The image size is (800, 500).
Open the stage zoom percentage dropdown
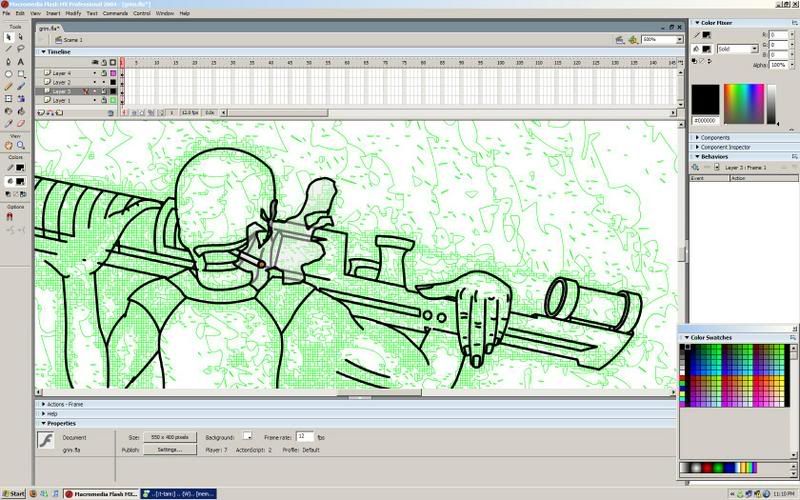680,40
